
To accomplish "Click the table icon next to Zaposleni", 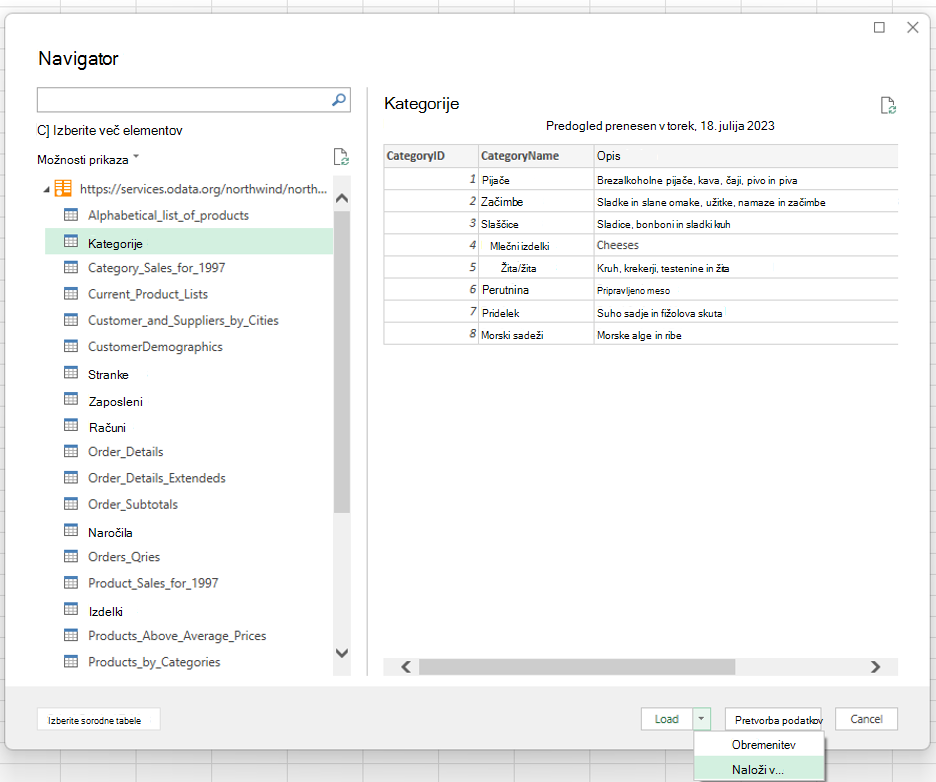I will [71, 399].
